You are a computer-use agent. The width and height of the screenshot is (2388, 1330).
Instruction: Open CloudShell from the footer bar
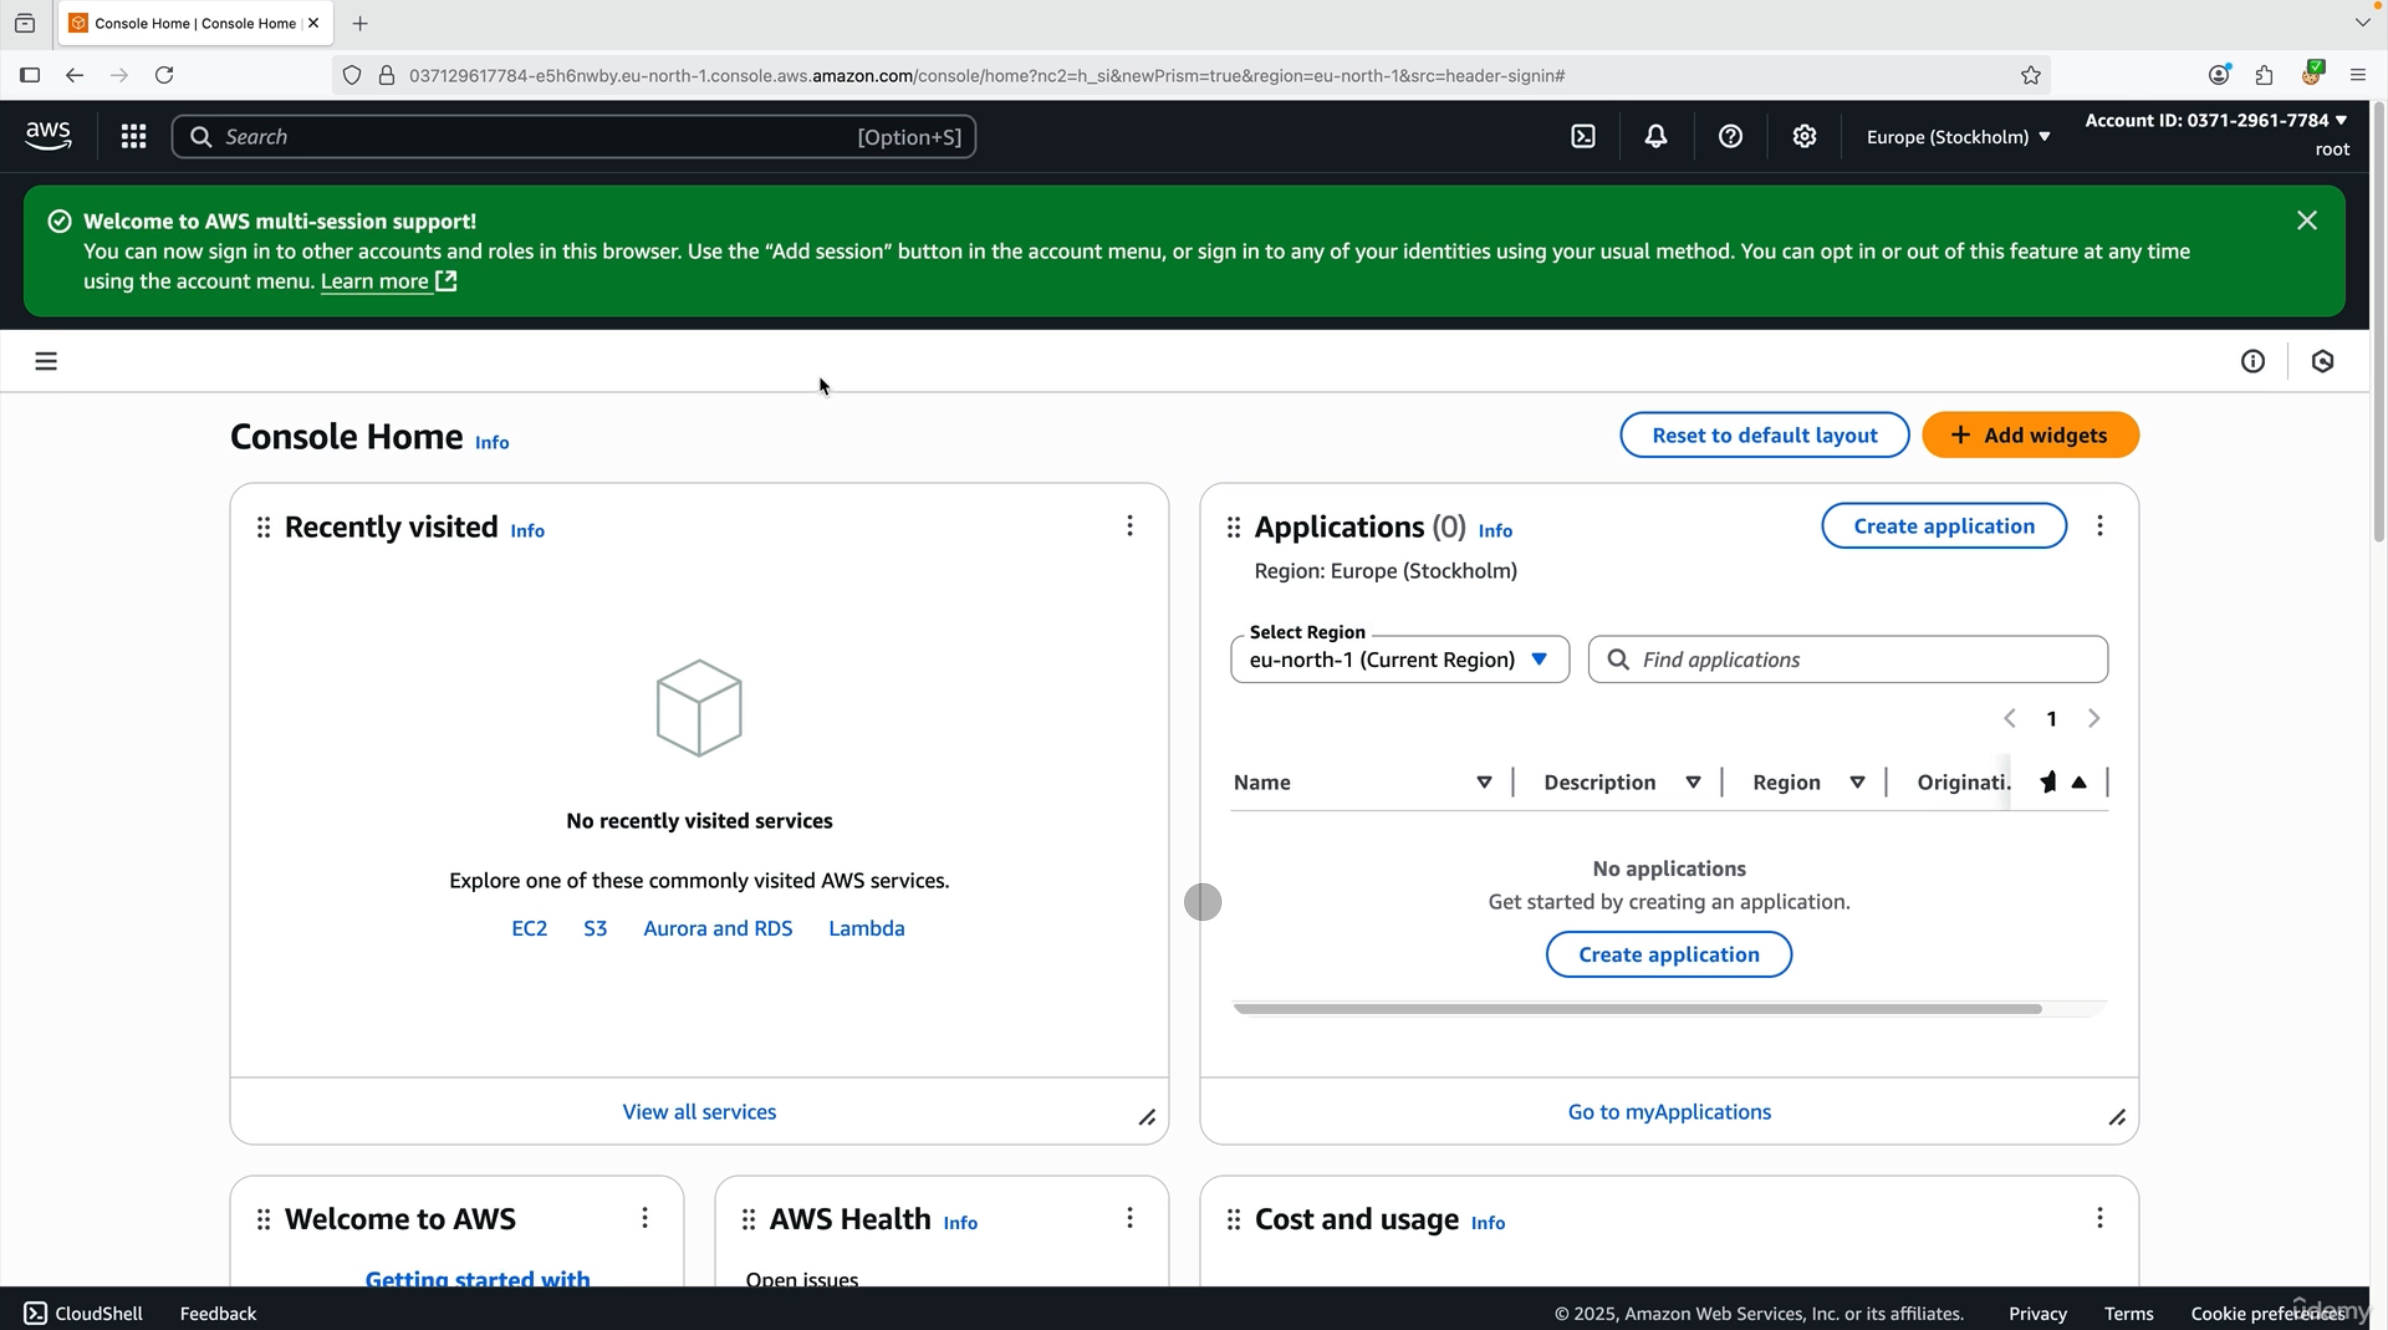point(83,1313)
